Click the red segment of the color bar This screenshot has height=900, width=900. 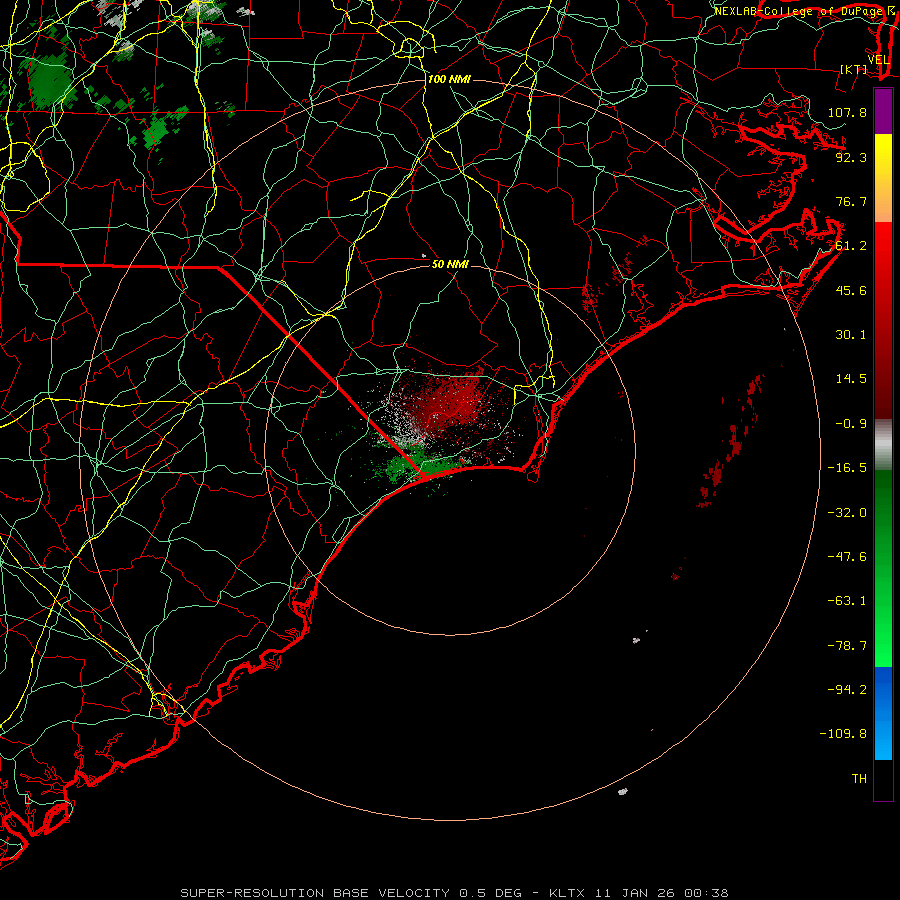(x=883, y=320)
